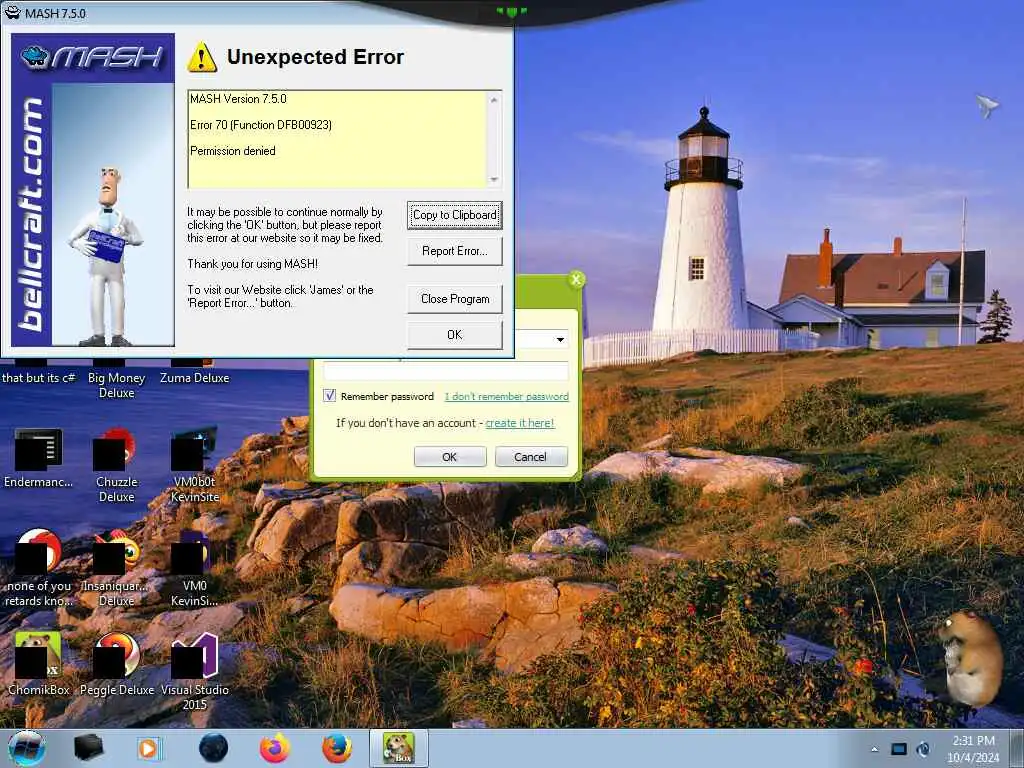Select the 'that but its c#' desktop icon
1024x768 pixels.
39,374
